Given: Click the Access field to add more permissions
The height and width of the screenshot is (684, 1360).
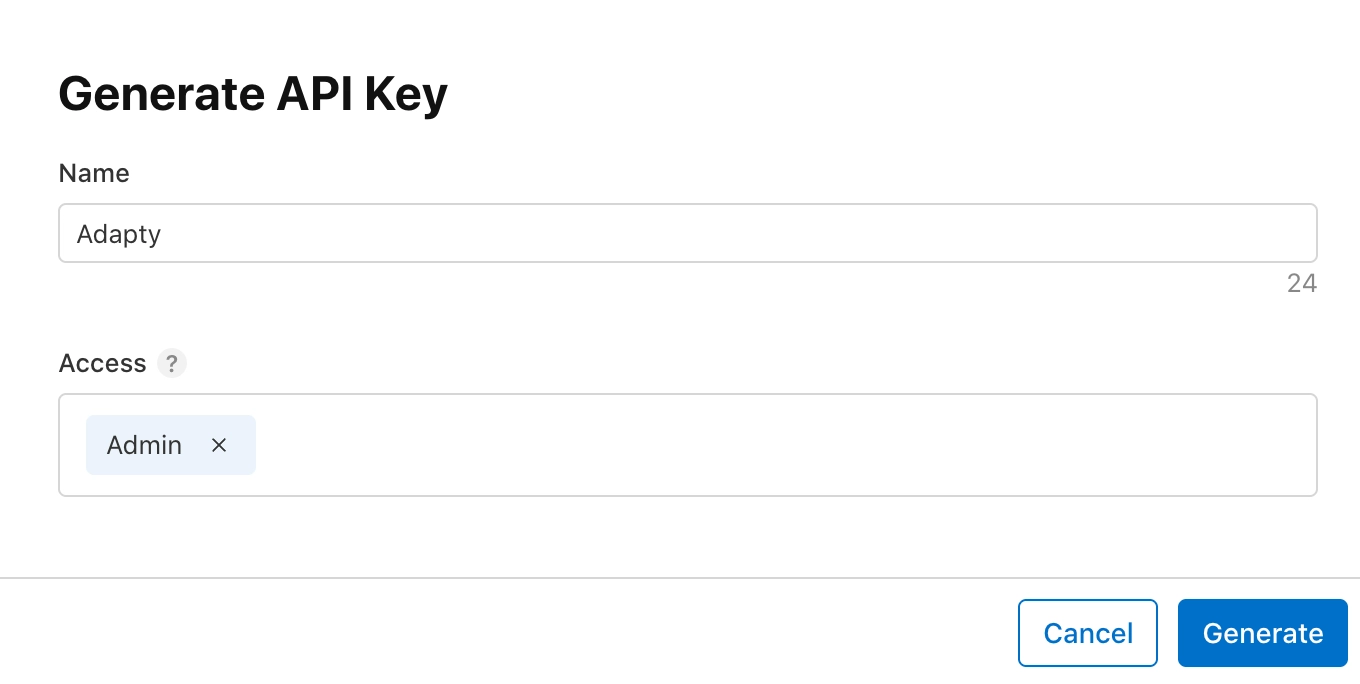Looking at the screenshot, I should click(700, 445).
